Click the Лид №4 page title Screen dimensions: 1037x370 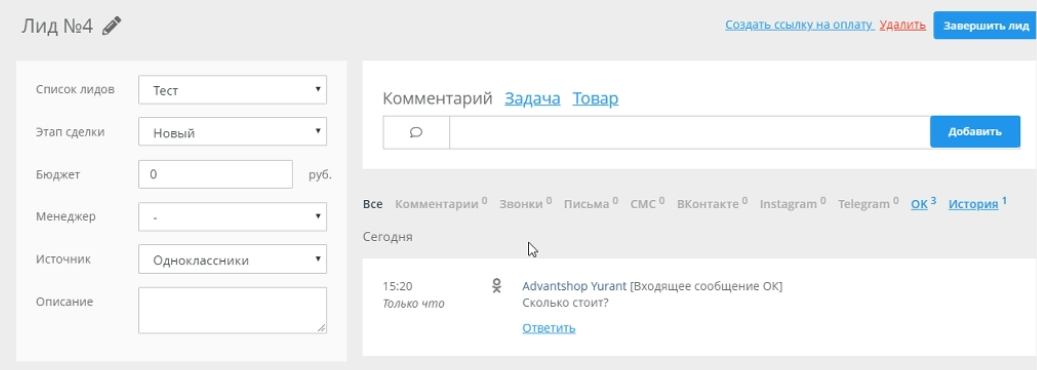(x=58, y=26)
